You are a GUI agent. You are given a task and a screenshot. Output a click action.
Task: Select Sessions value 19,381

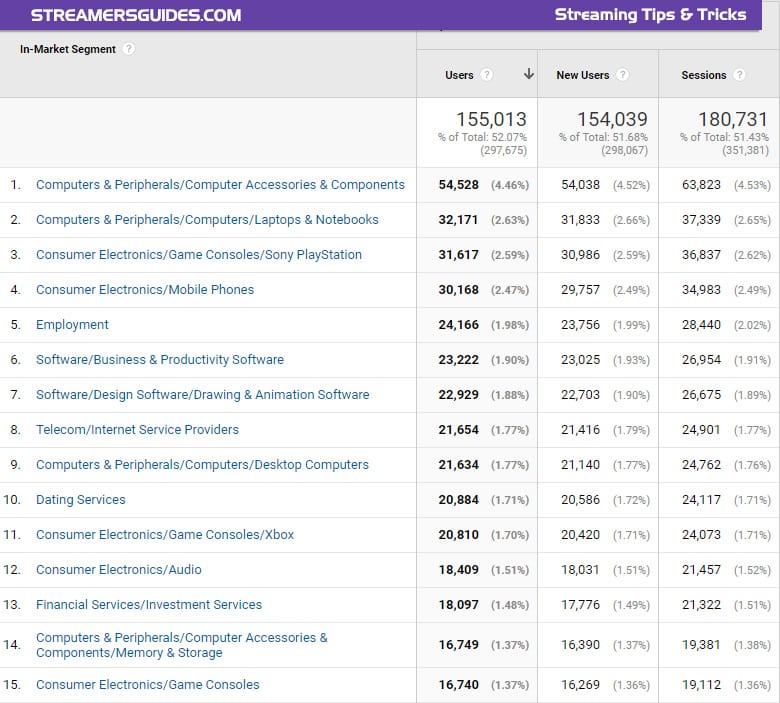click(x=701, y=645)
